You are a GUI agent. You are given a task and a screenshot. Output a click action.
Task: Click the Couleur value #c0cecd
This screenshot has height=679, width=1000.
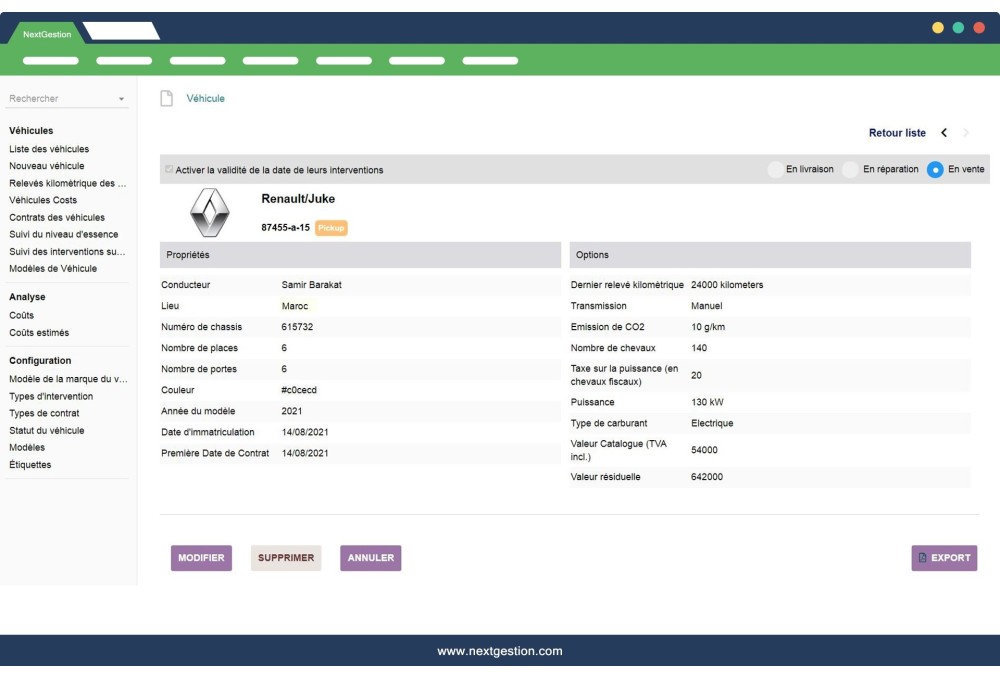coord(299,390)
